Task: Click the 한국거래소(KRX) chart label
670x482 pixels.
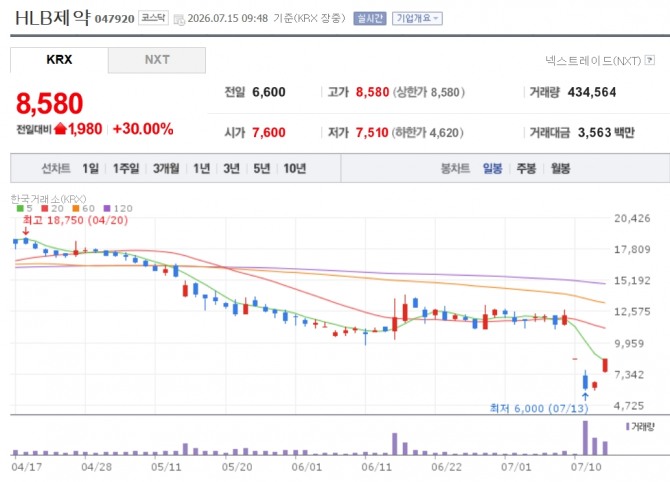Action: point(48,199)
